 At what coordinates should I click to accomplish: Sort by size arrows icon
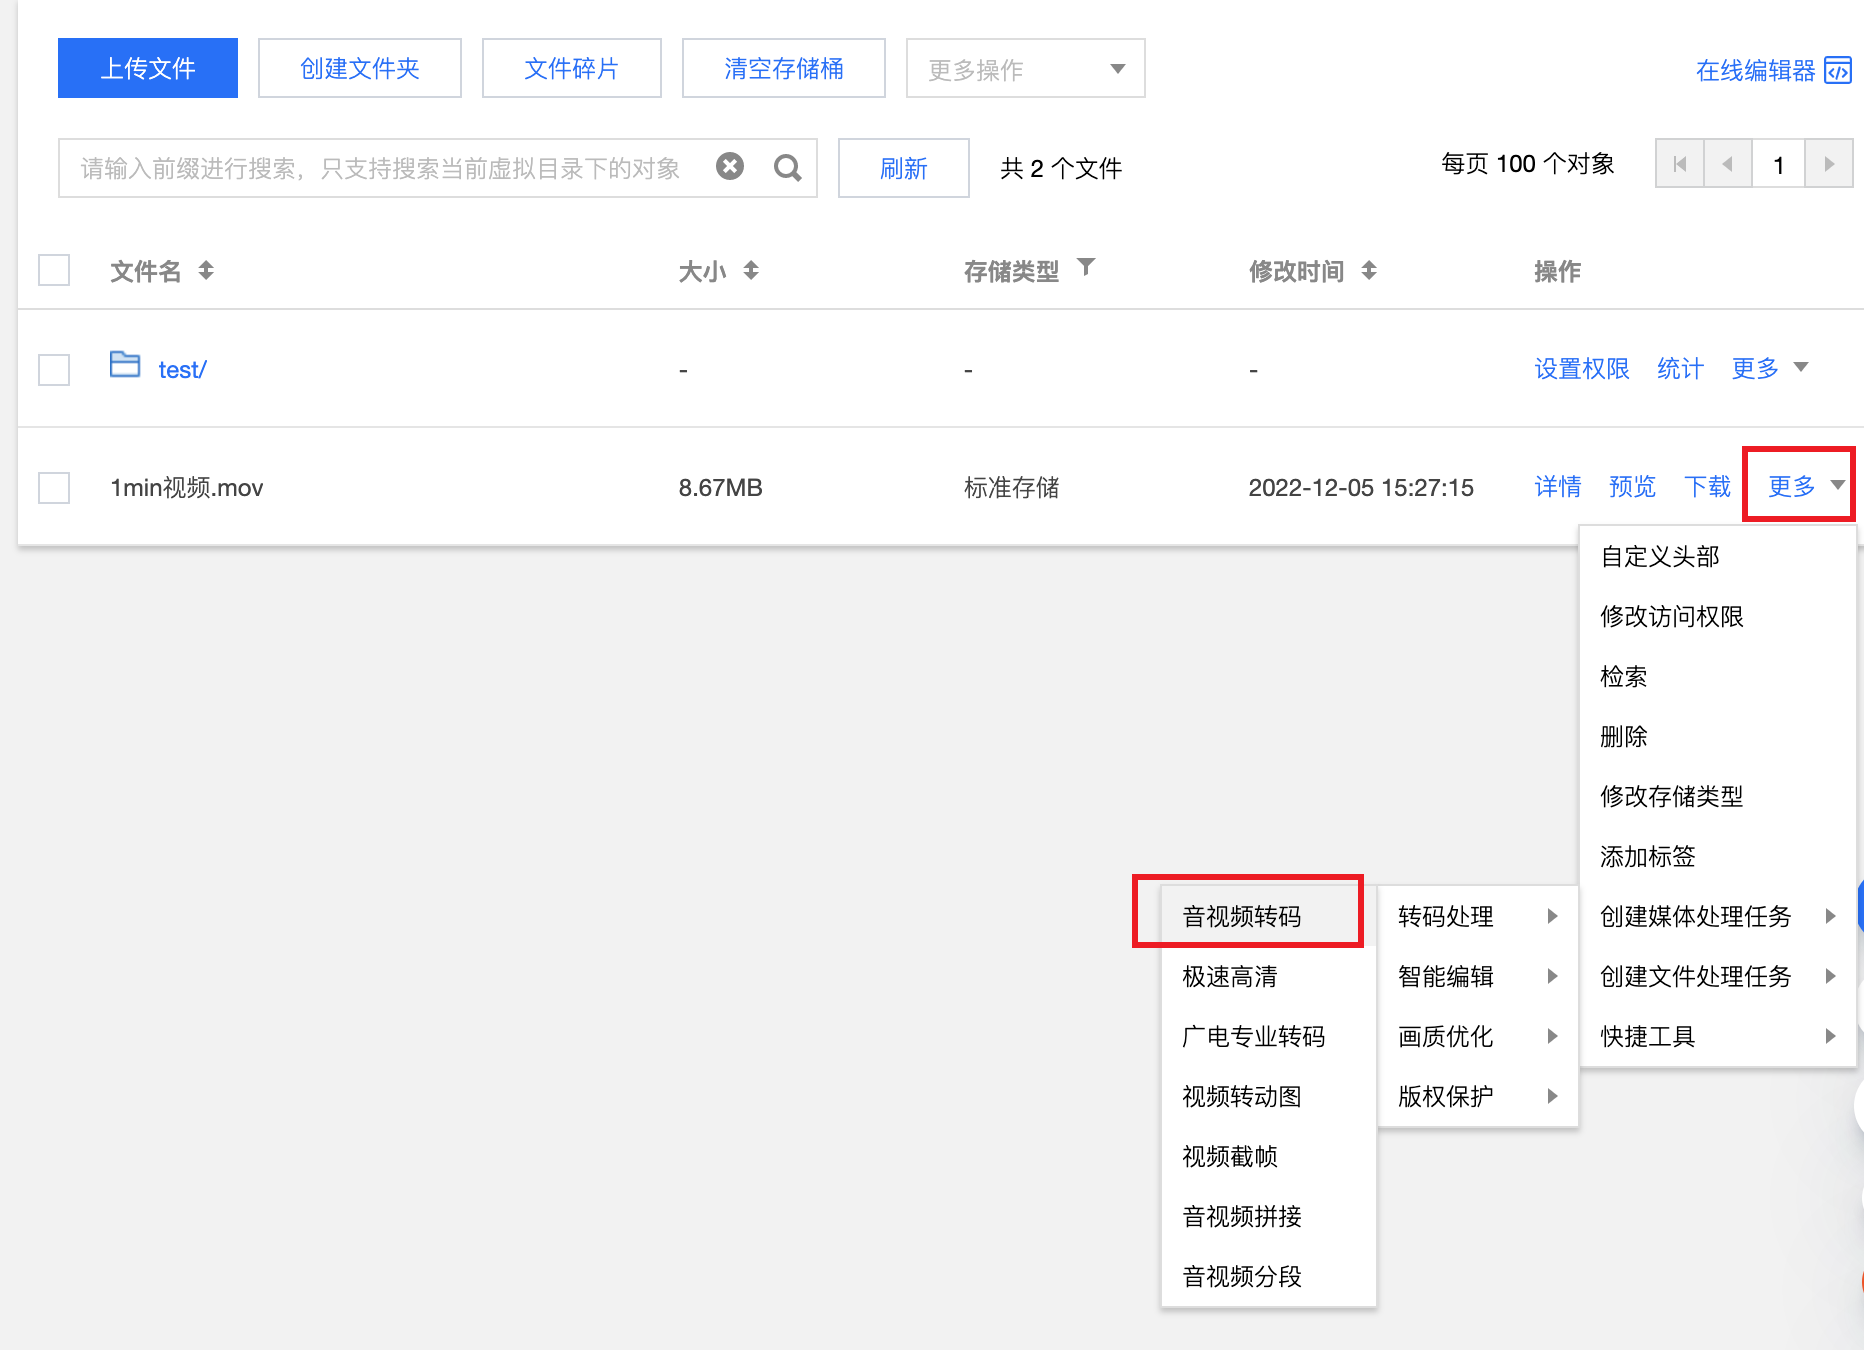[751, 270]
